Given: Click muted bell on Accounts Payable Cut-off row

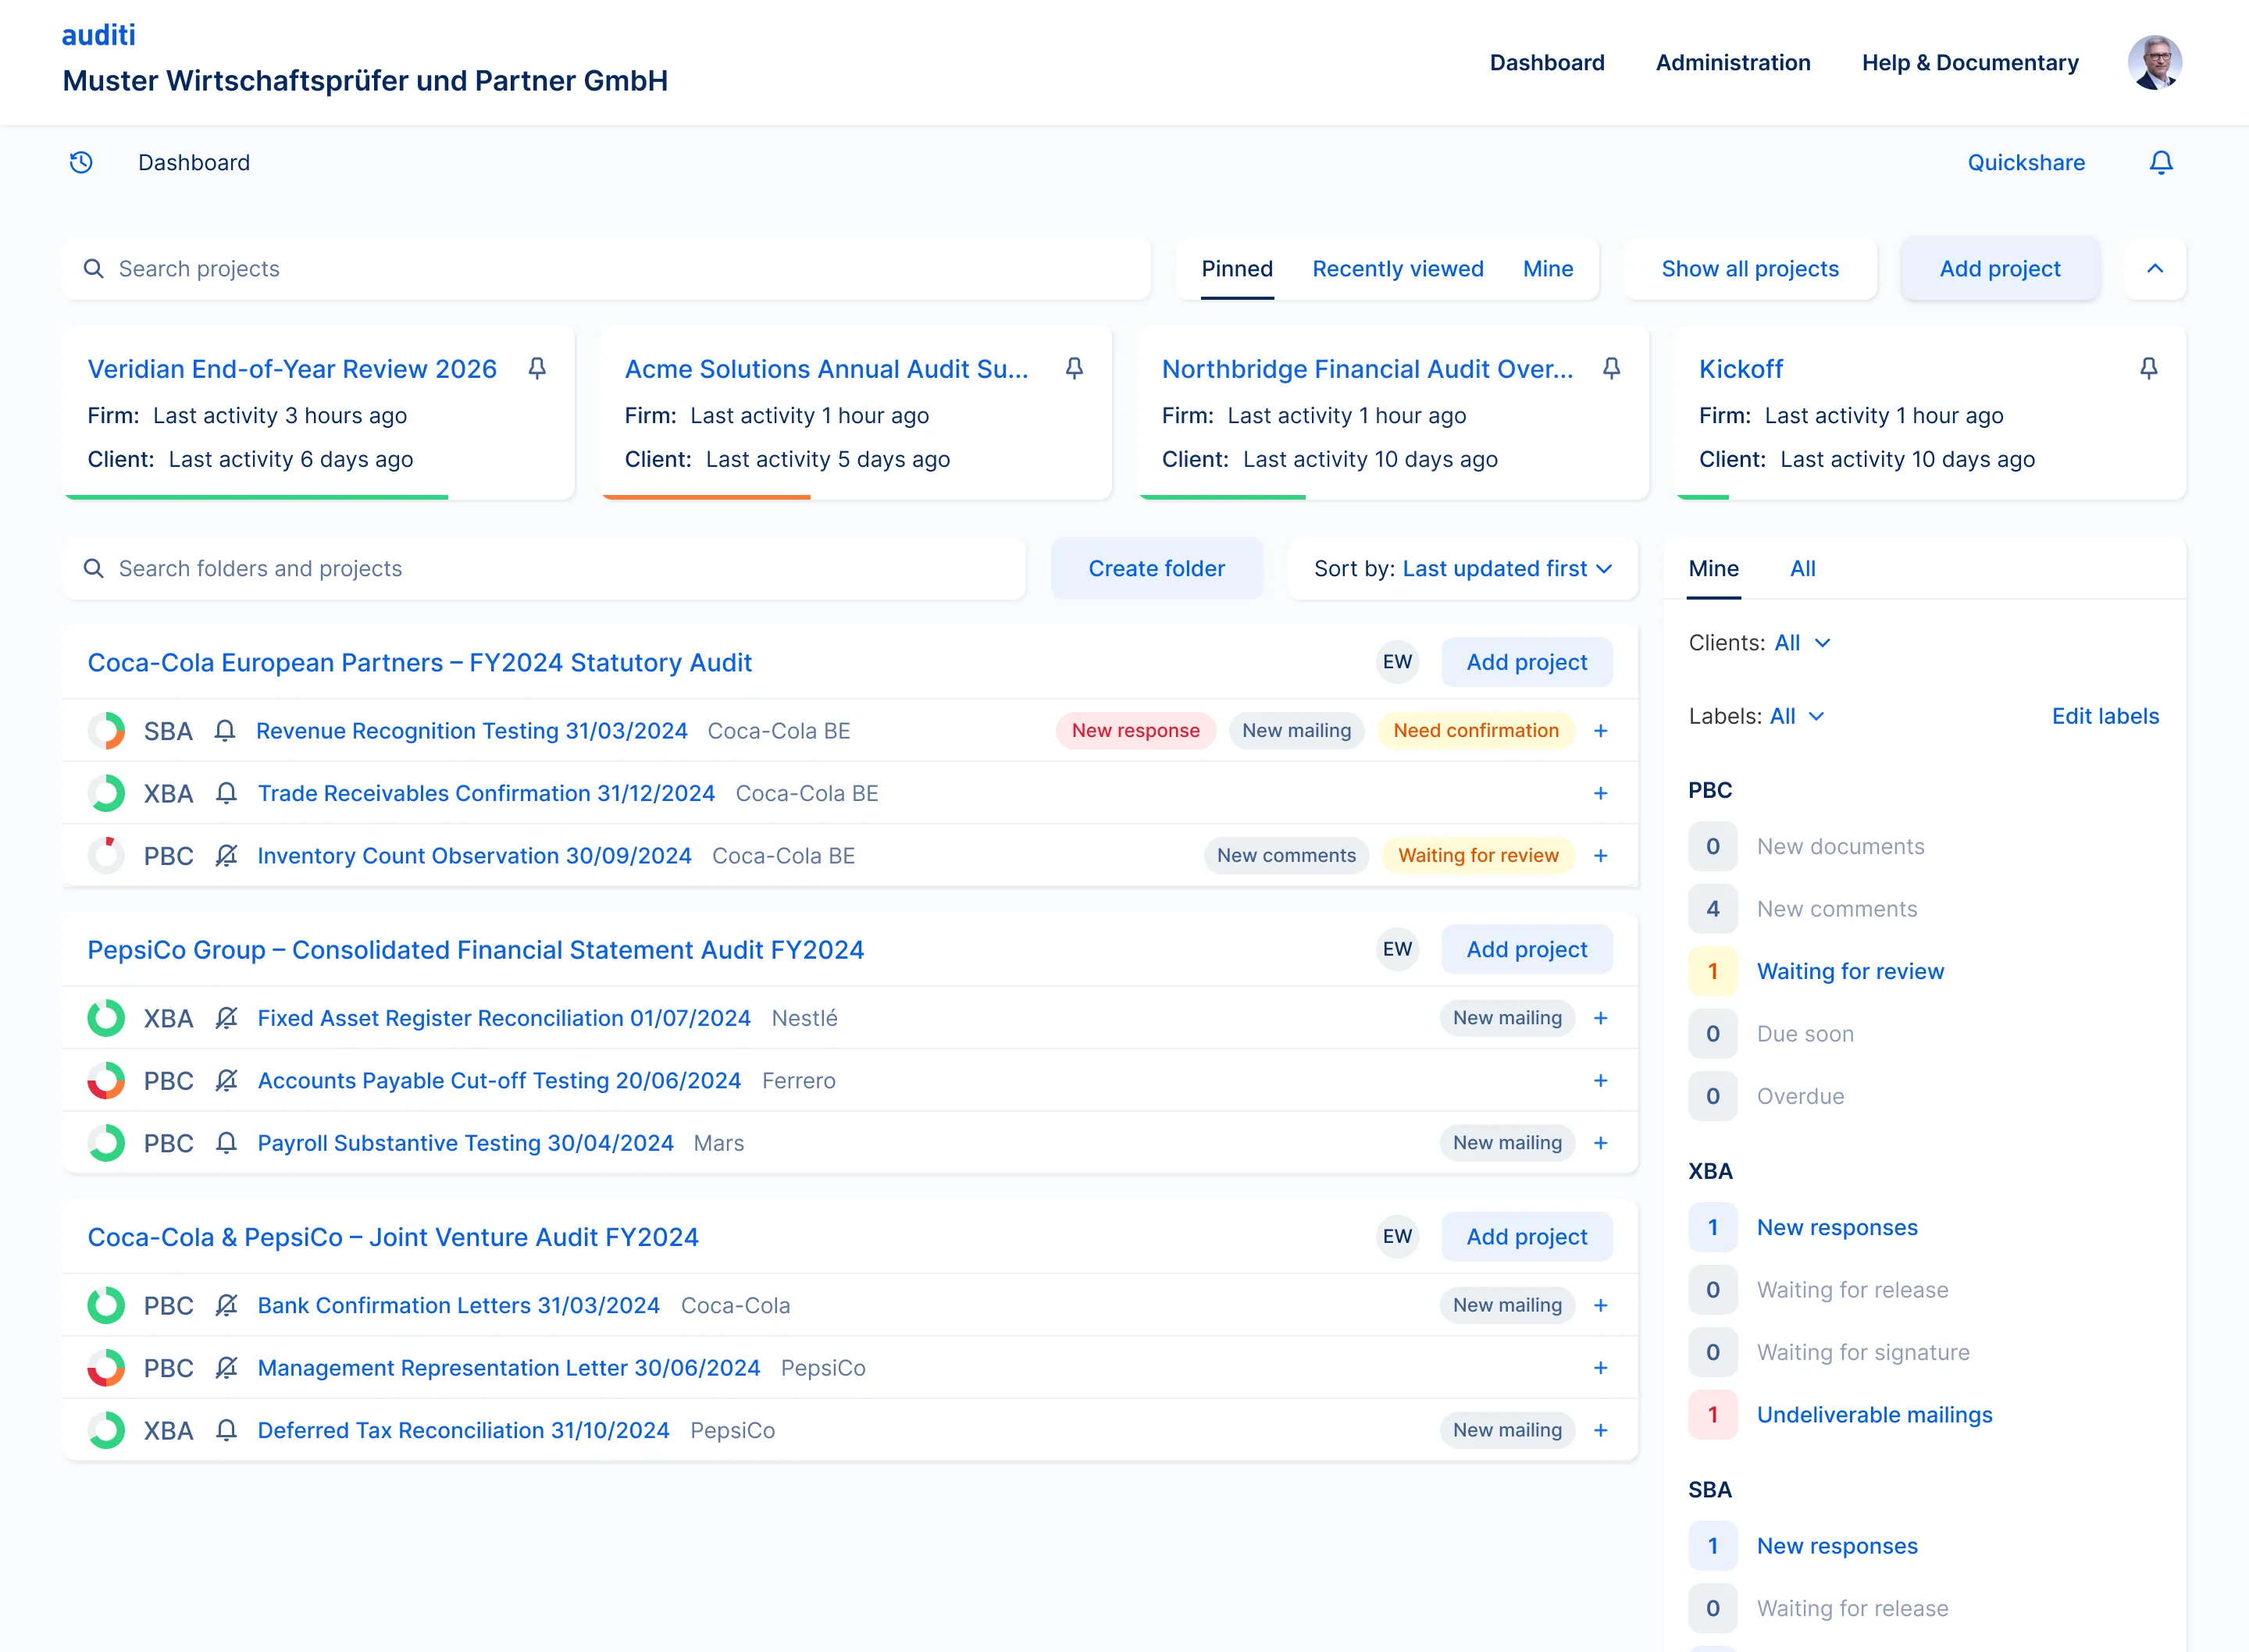Looking at the screenshot, I should coord(226,1081).
